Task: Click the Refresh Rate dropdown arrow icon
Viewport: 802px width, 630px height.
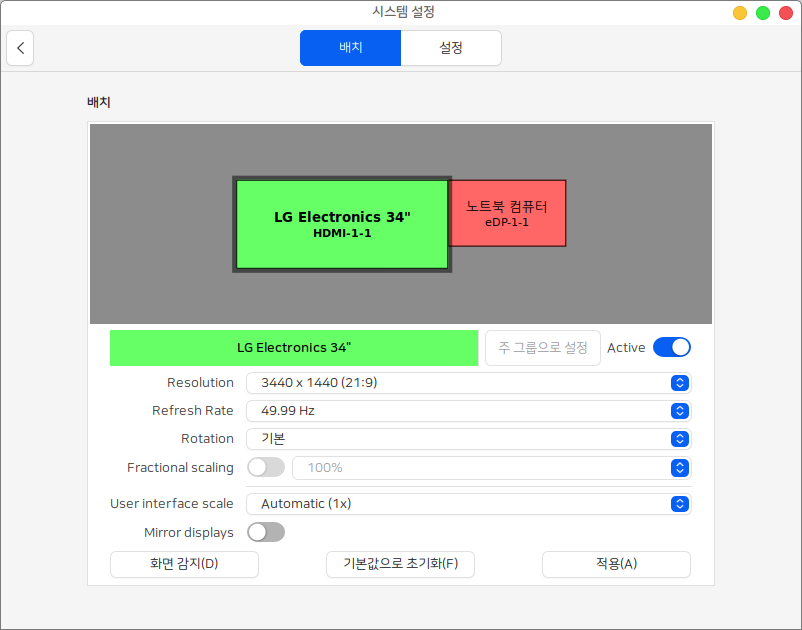Action: pyautogui.click(x=680, y=411)
